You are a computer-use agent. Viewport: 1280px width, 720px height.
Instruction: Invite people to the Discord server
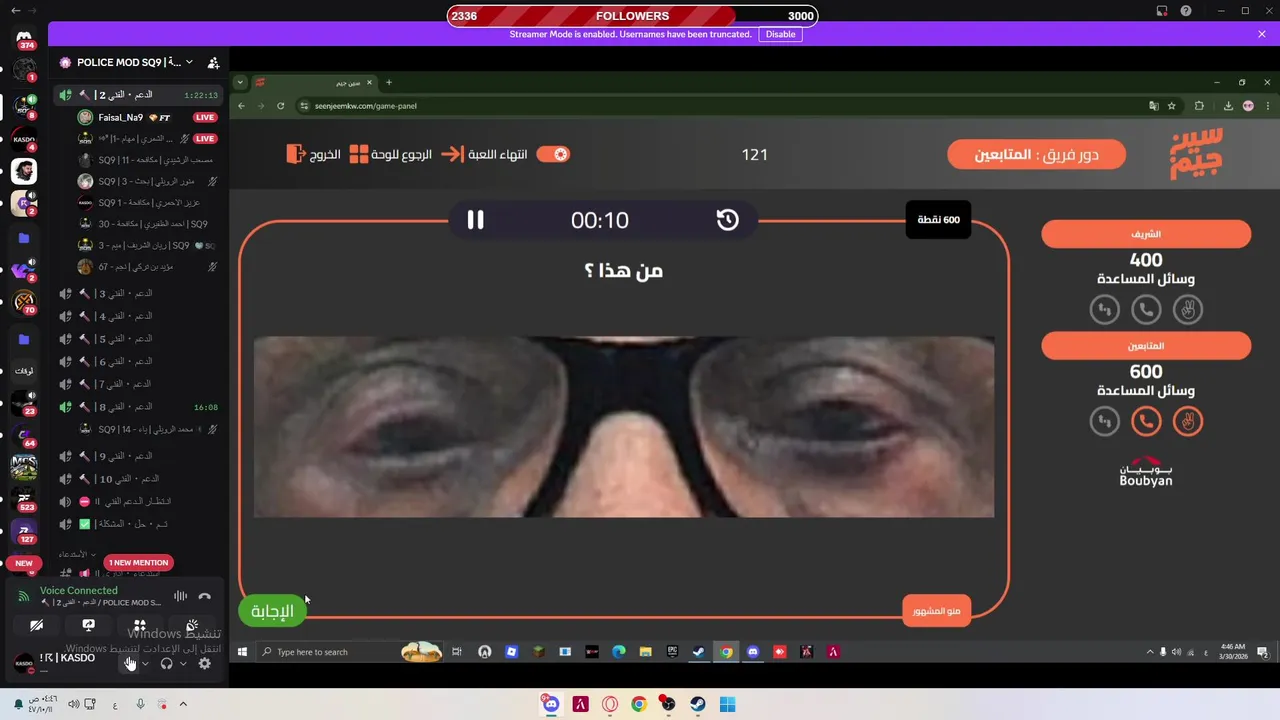[213, 62]
